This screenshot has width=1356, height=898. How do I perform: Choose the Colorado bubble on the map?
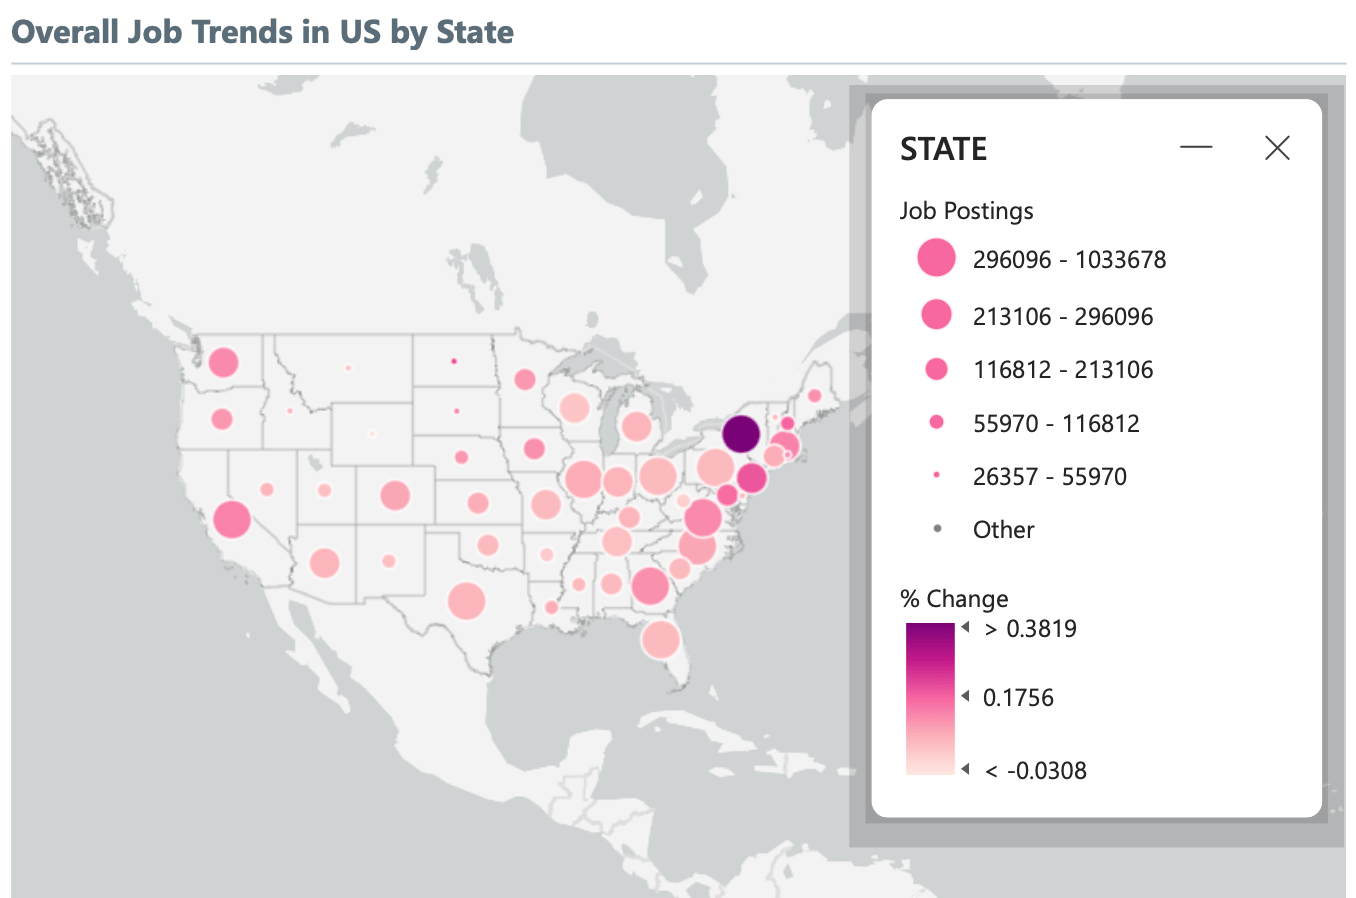click(395, 495)
